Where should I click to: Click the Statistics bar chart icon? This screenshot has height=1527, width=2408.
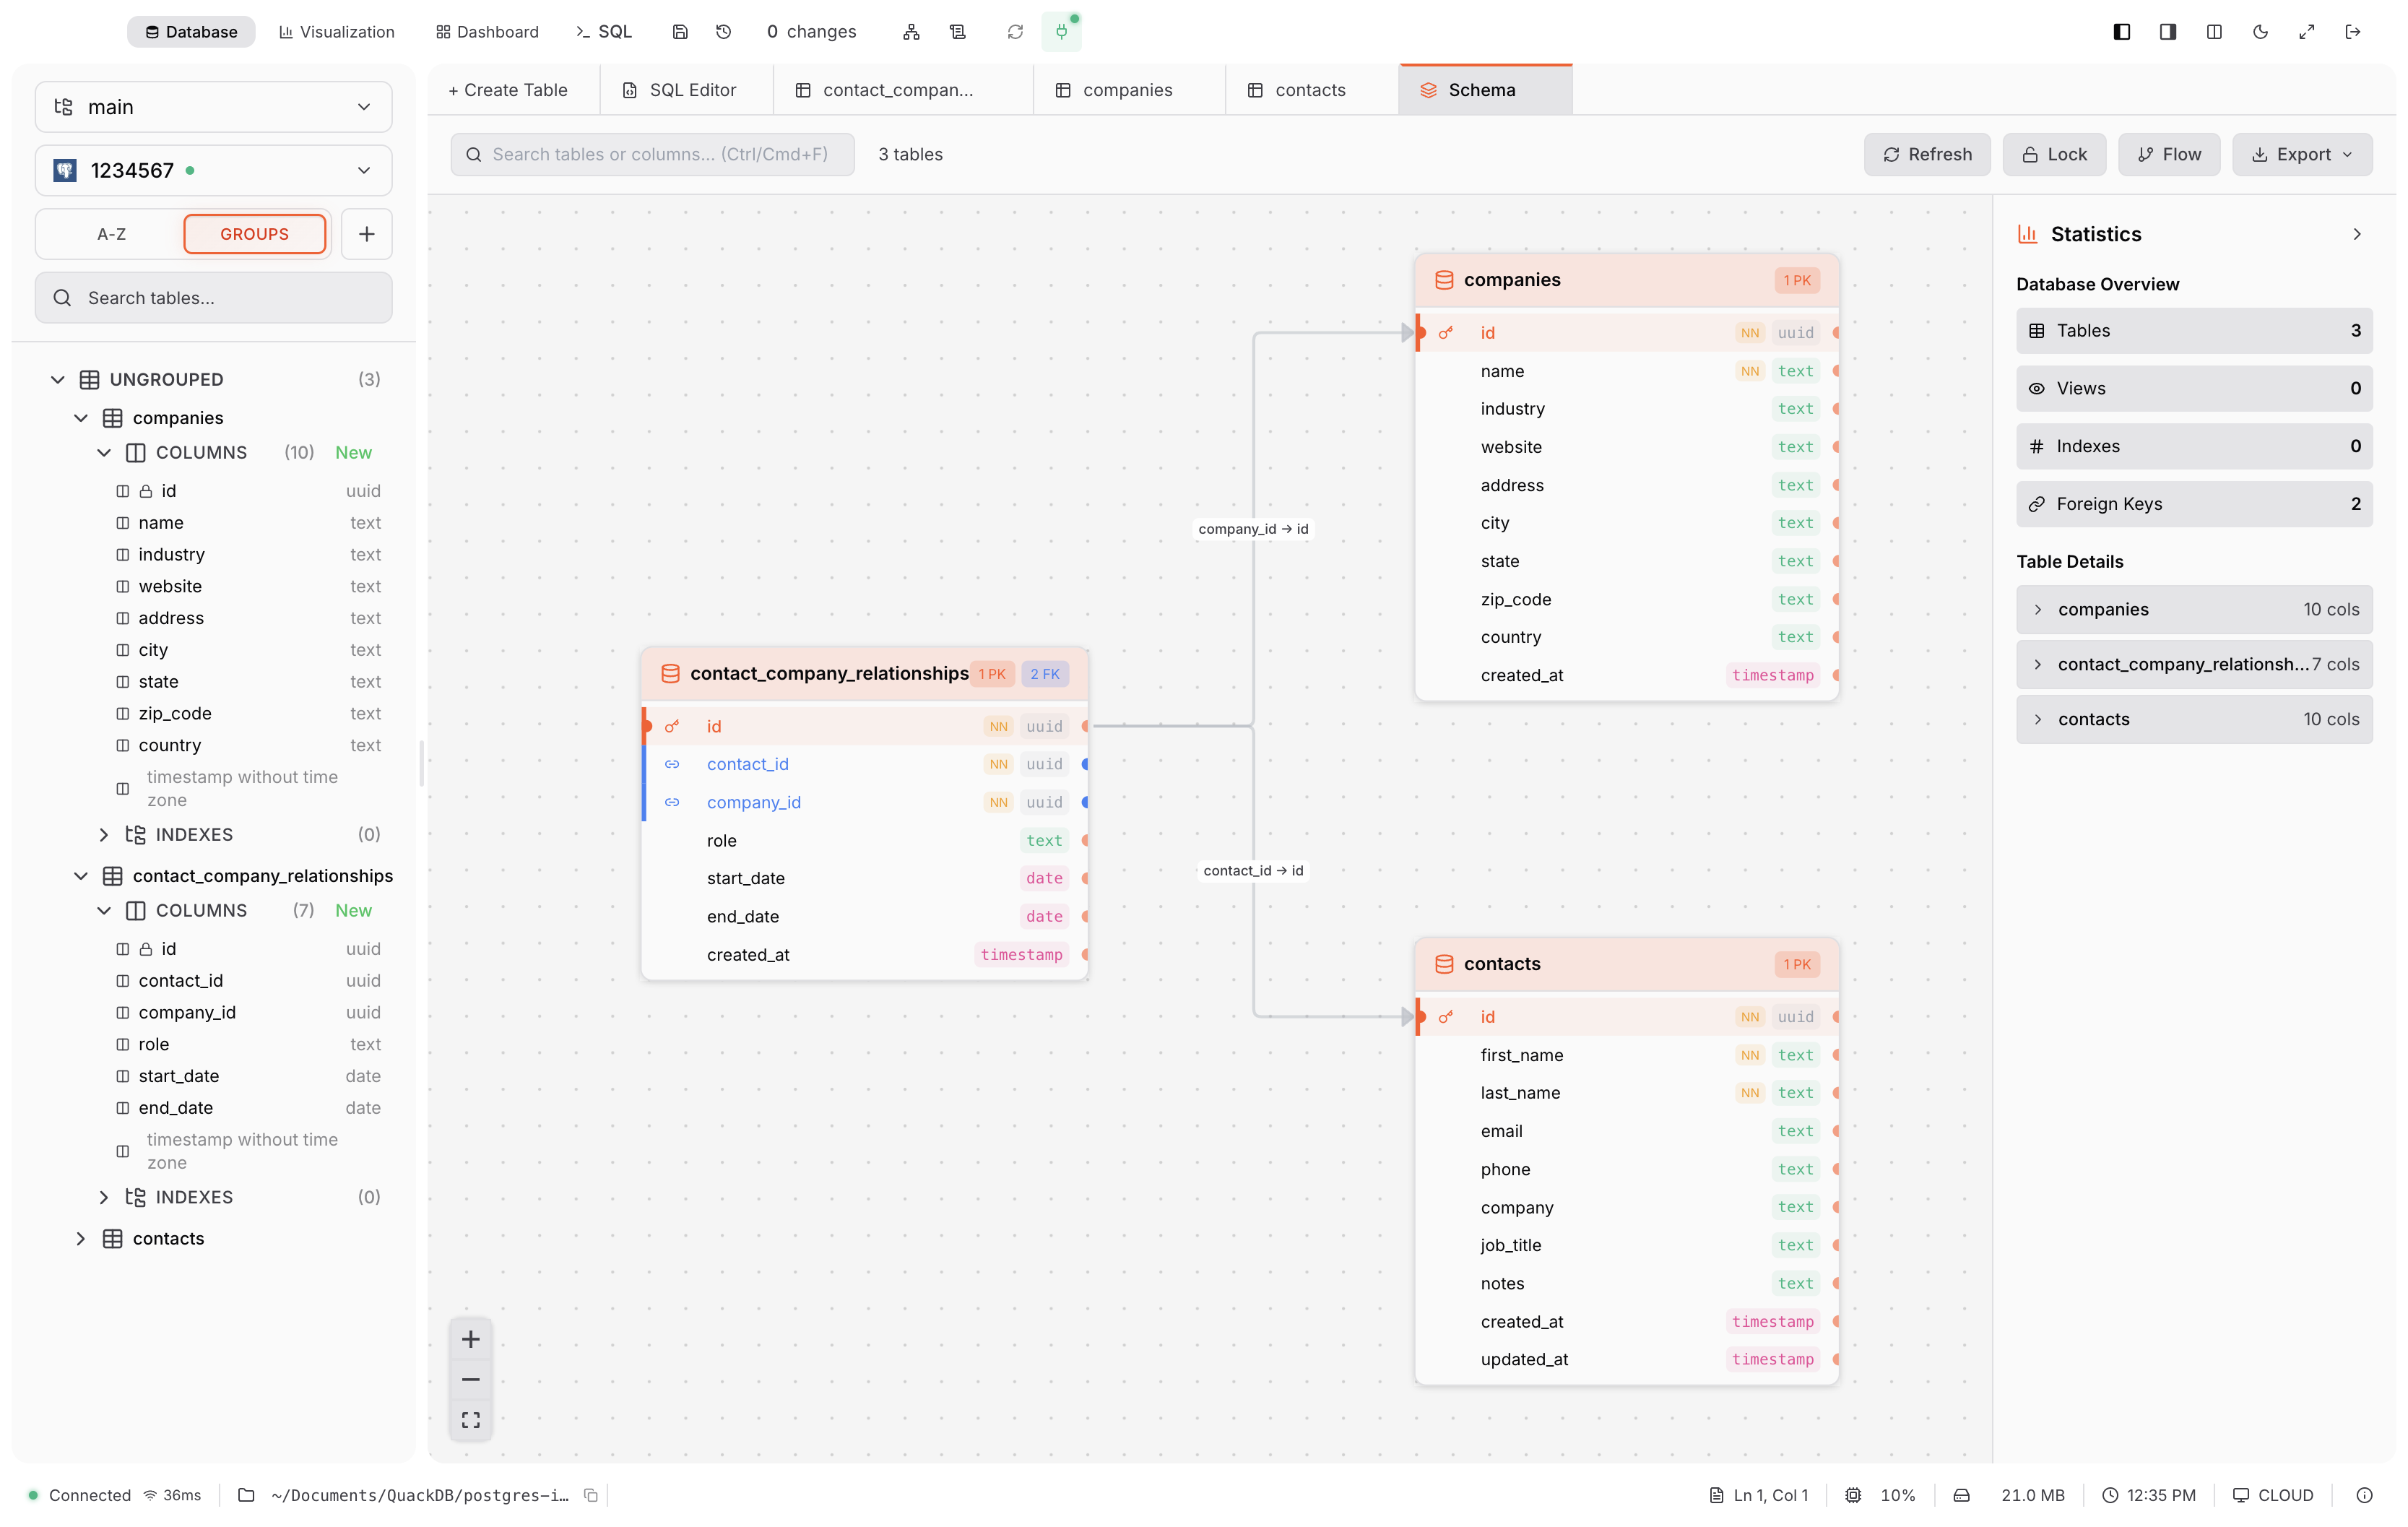tap(2027, 234)
